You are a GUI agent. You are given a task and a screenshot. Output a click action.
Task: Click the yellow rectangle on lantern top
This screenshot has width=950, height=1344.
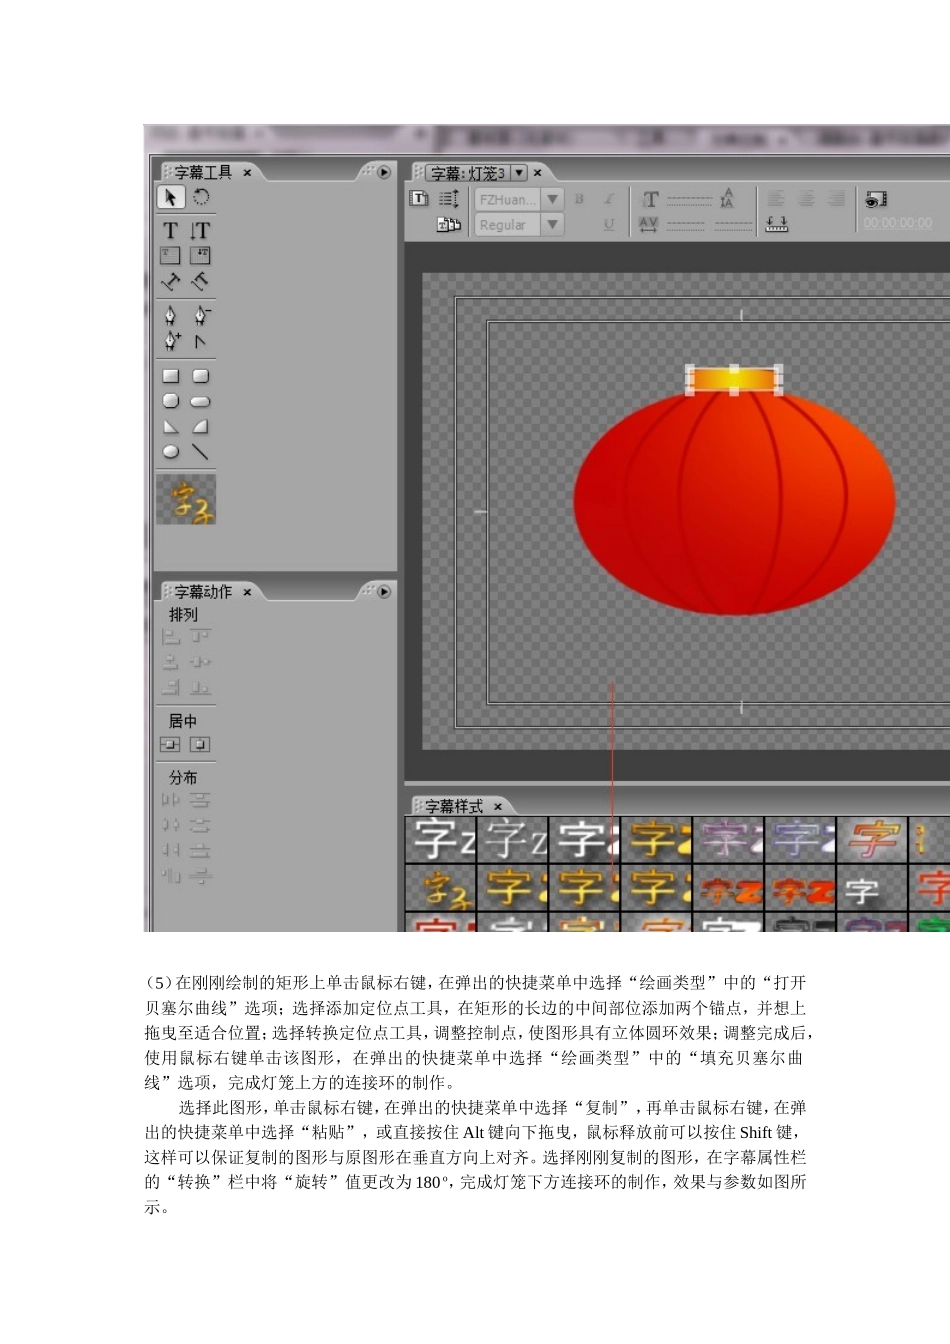coord(734,379)
